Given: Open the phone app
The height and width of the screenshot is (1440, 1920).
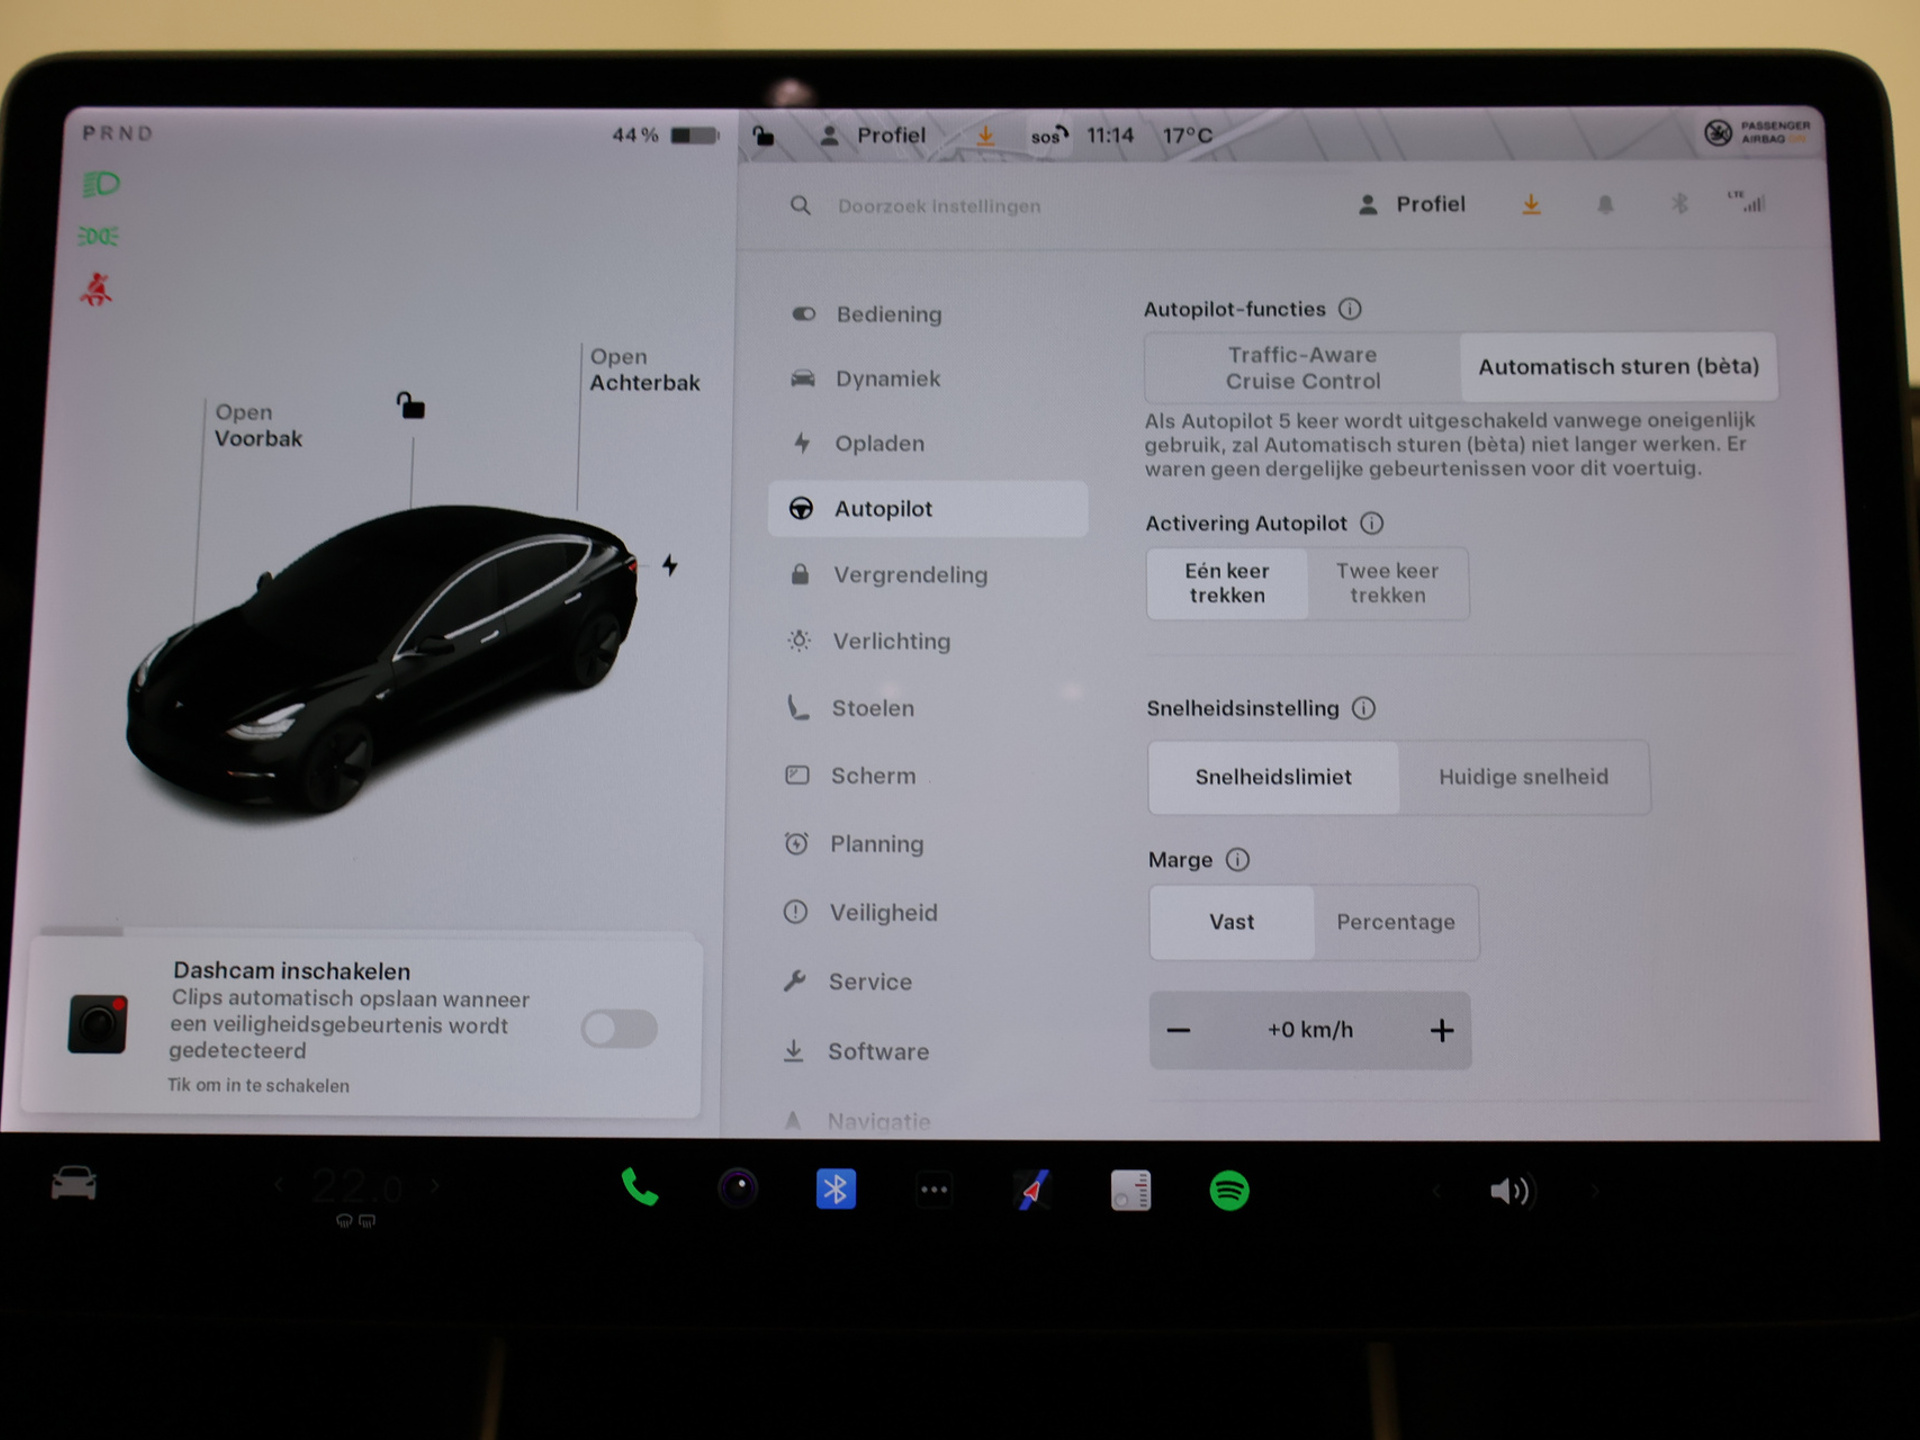Looking at the screenshot, I should point(639,1188).
